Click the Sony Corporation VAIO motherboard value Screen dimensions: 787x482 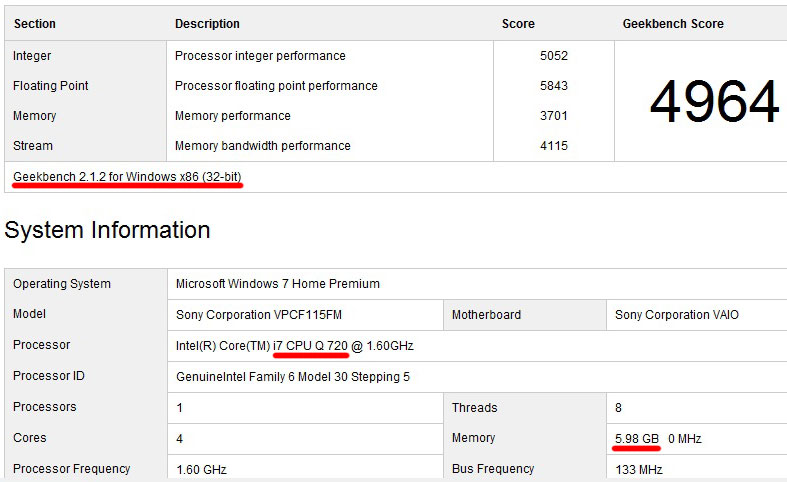[677, 315]
